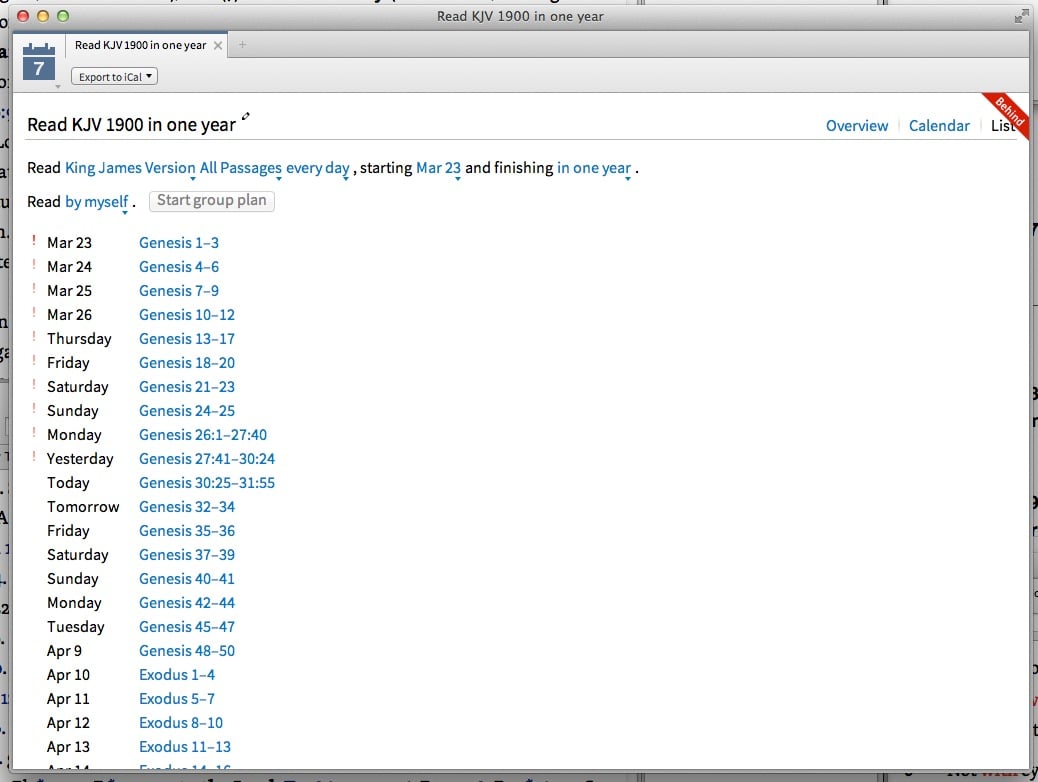Screen dimensions: 1038x782
Task: Click the overdue marker beside Mar 26
Action: pyautogui.click(x=34, y=312)
